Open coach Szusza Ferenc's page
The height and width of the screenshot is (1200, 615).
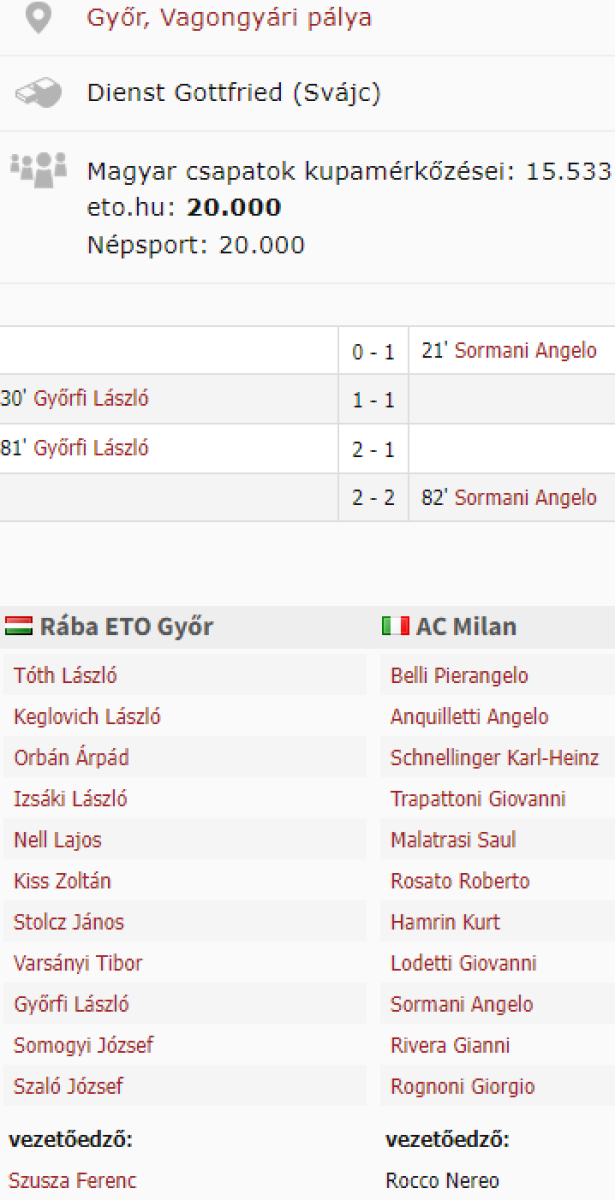click(x=73, y=1181)
